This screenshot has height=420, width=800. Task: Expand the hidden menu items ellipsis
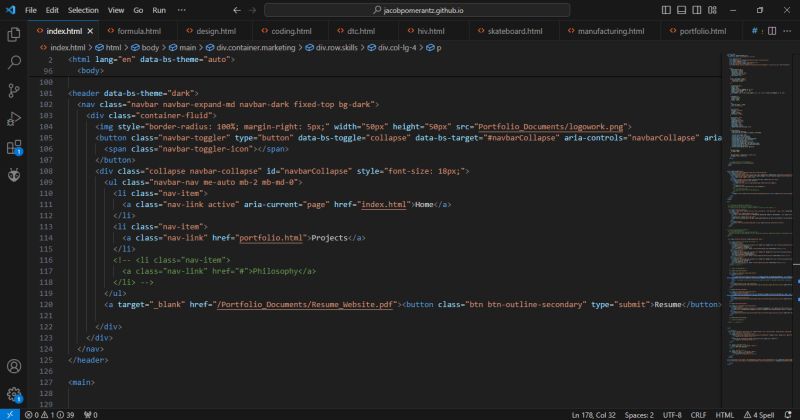click(x=182, y=10)
